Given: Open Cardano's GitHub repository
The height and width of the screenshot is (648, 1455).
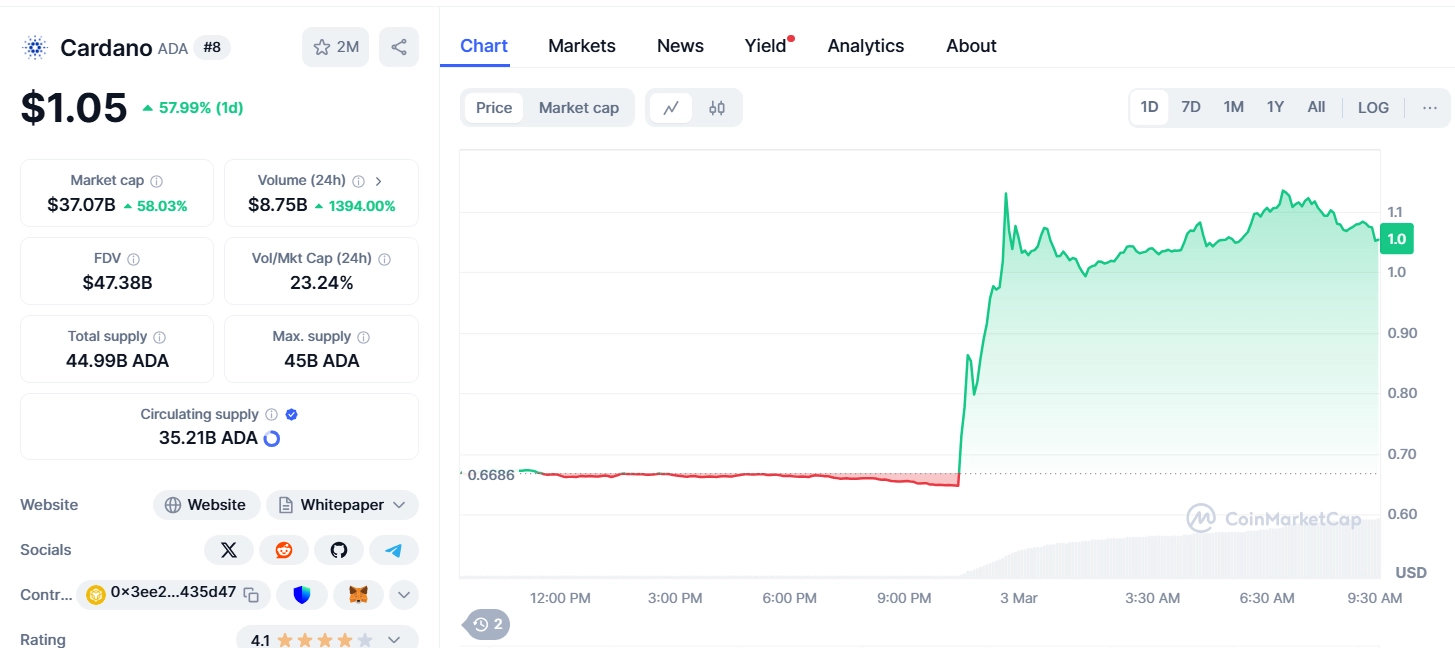Looking at the screenshot, I should (x=338, y=549).
